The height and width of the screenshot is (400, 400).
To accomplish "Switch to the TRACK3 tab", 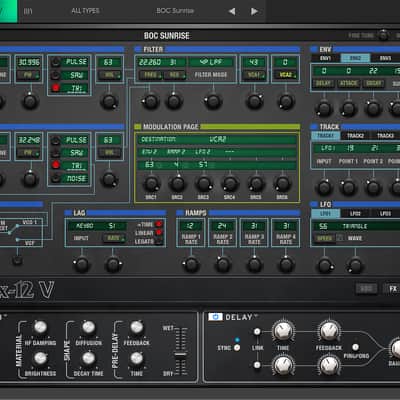I will [385, 136].
